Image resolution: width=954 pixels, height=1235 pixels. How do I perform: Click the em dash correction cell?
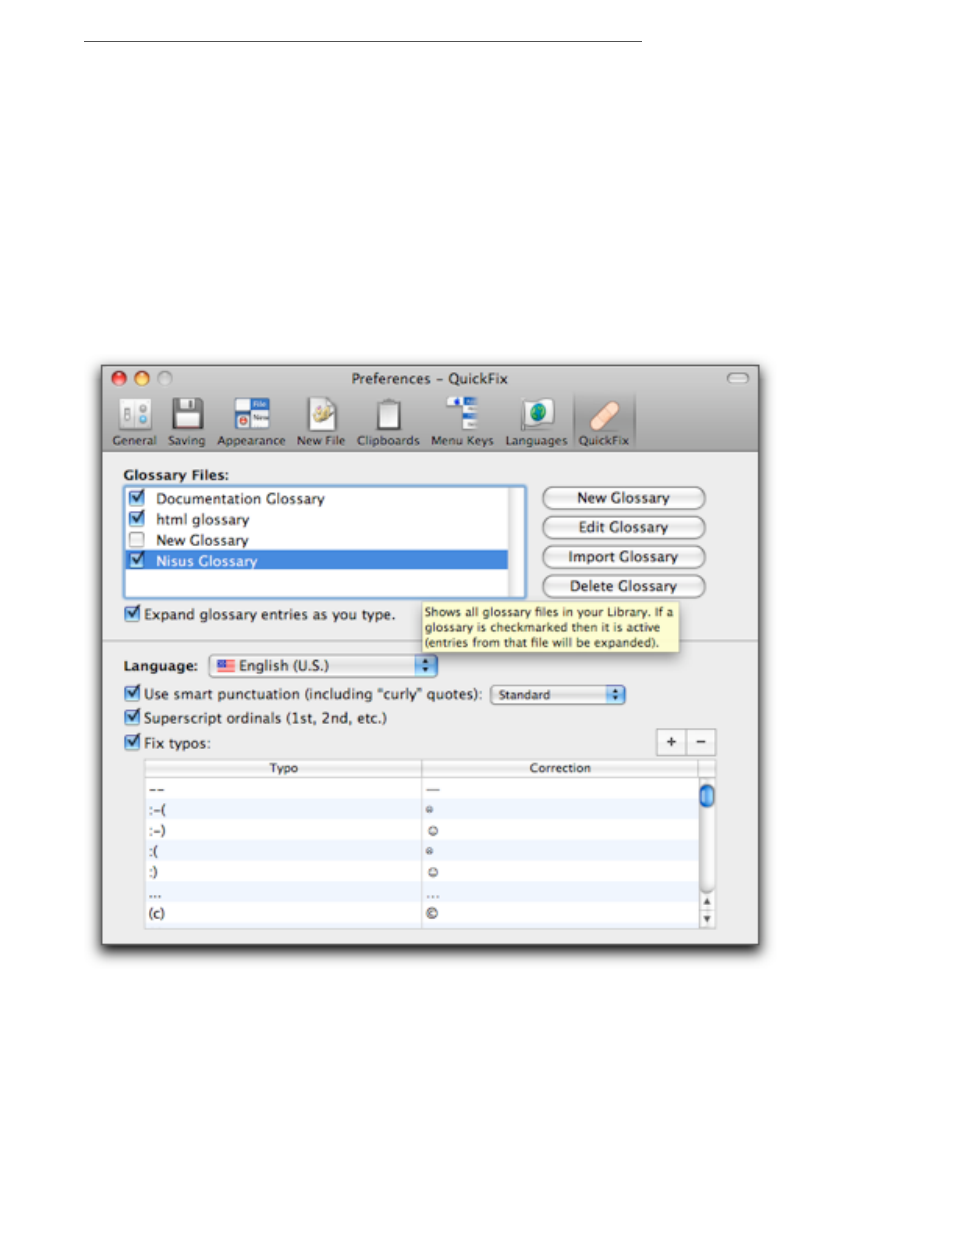coord(560,789)
